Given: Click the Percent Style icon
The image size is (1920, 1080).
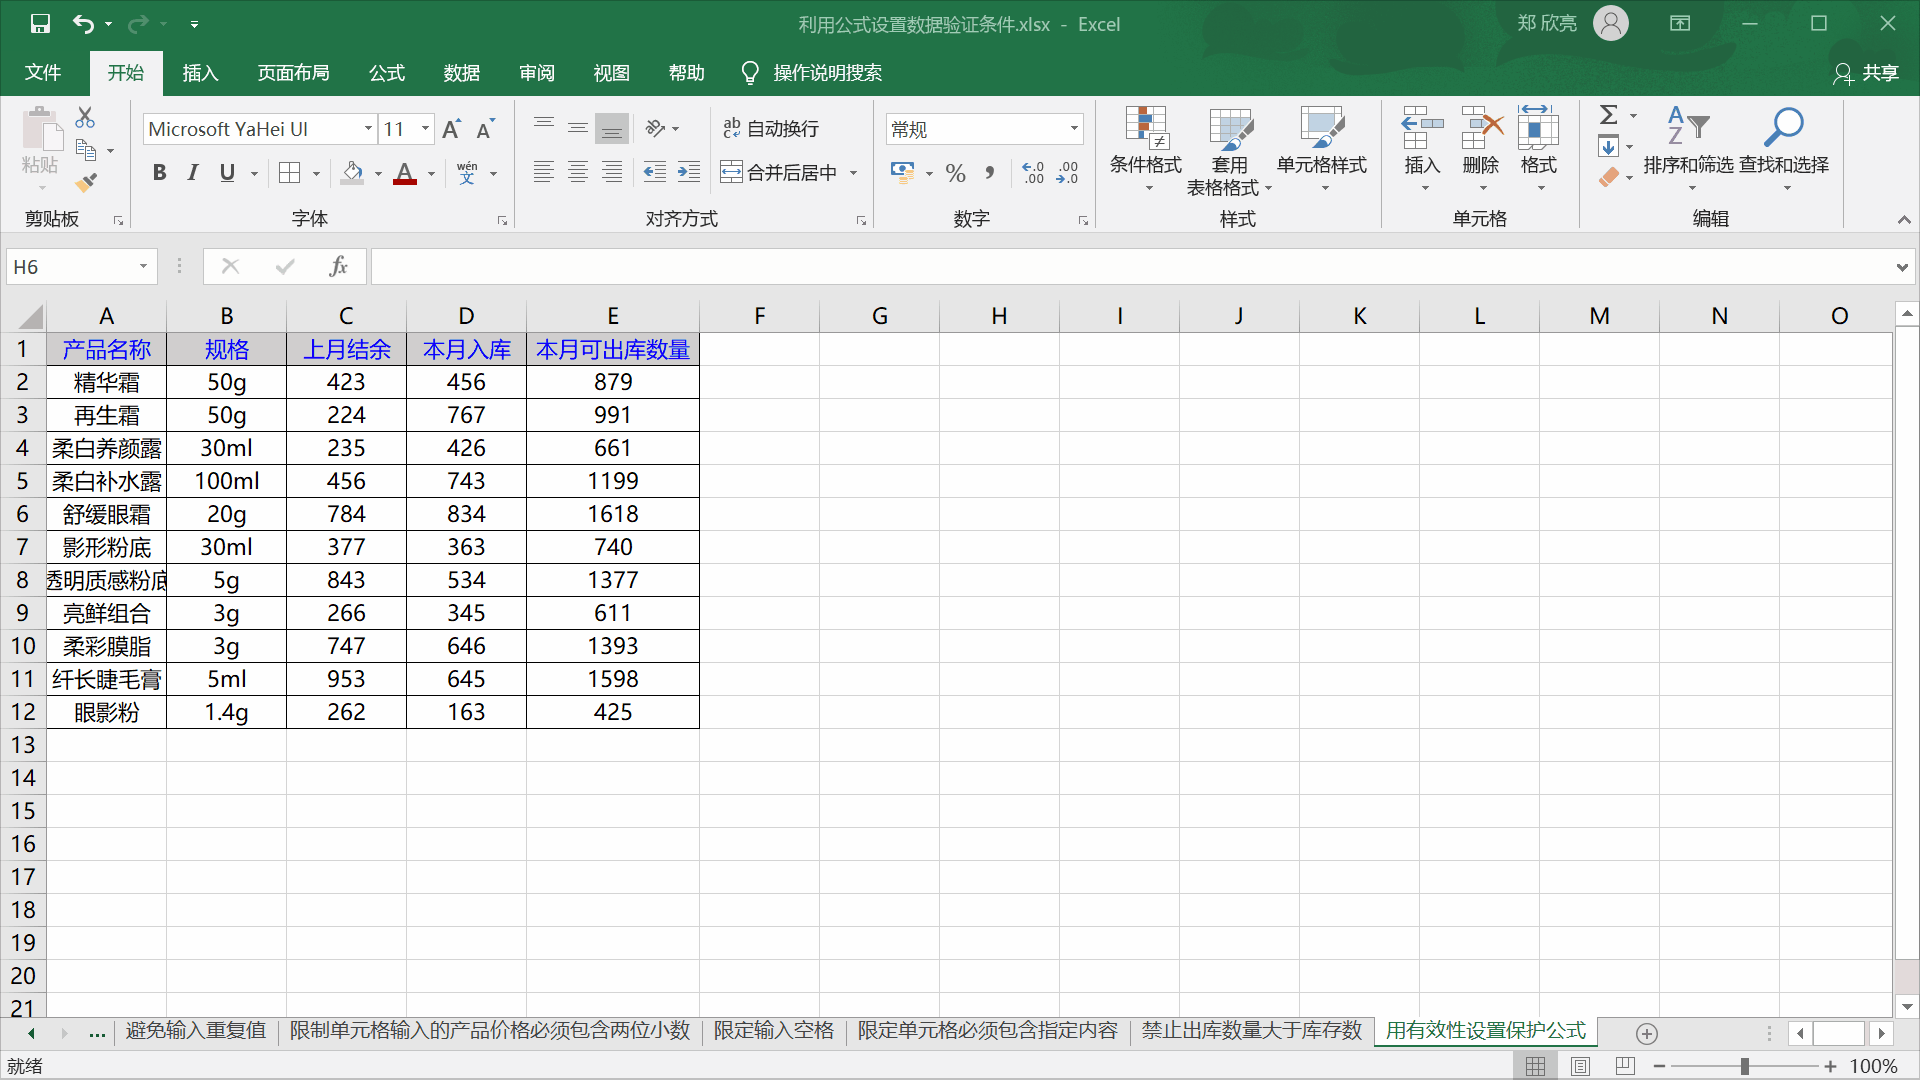Looking at the screenshot, I should tap(955, 173).
